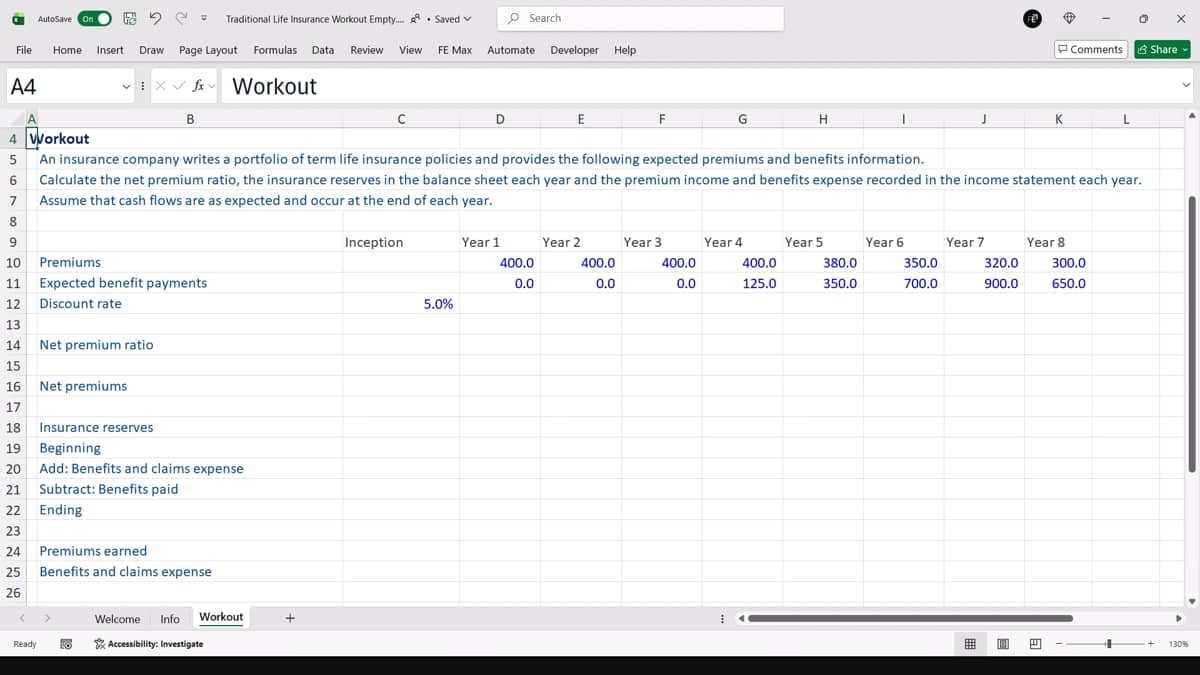Redo the last undone action
Screen dimensions: 1200x675
tap(181, 18)
